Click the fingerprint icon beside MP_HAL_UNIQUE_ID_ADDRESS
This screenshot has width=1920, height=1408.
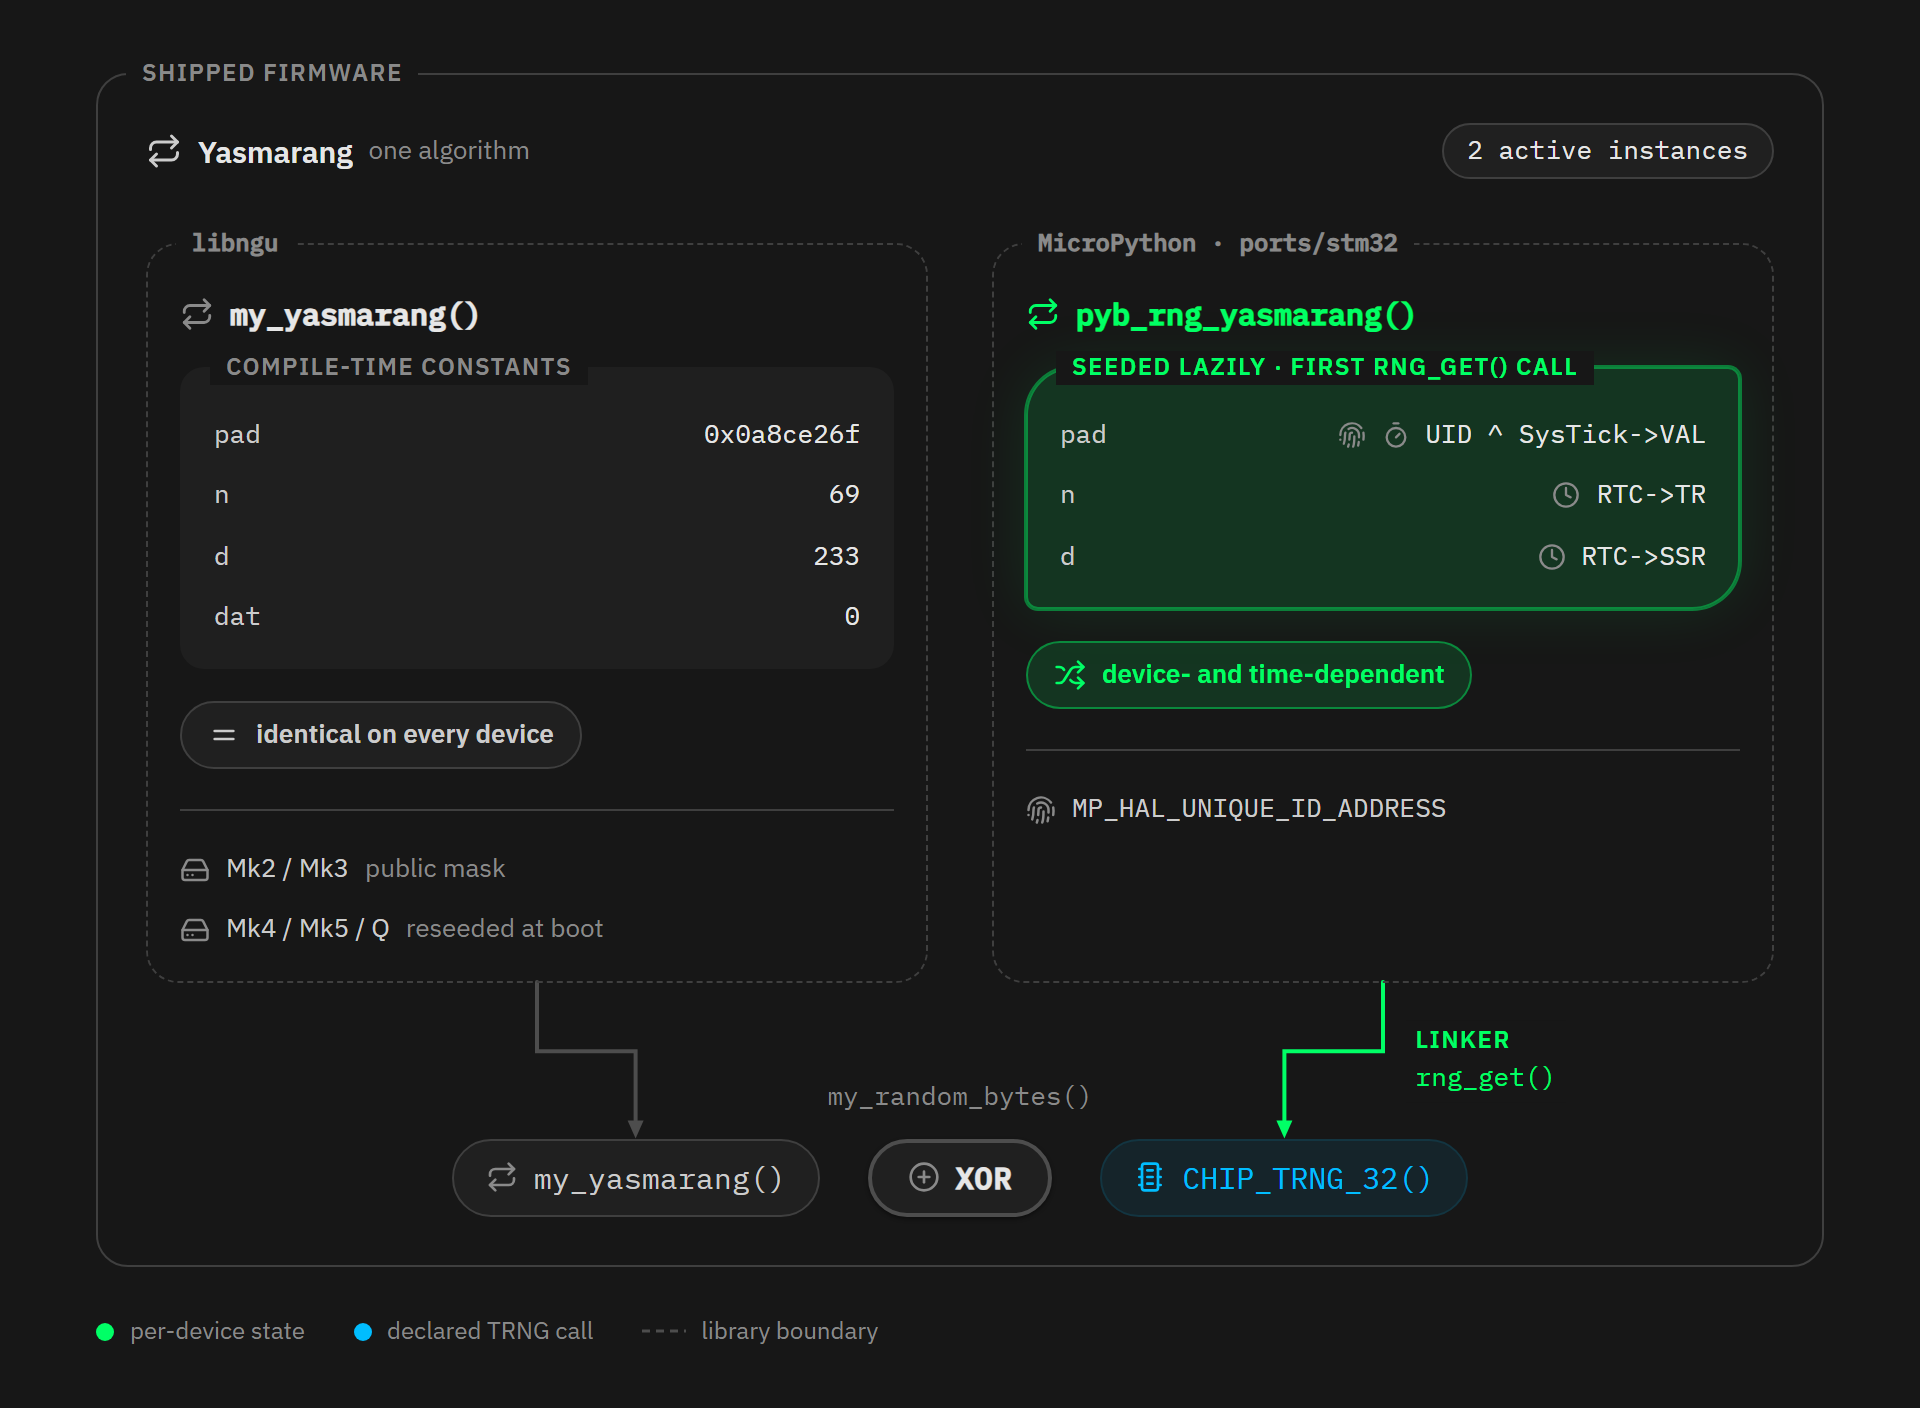(1041, 809)
